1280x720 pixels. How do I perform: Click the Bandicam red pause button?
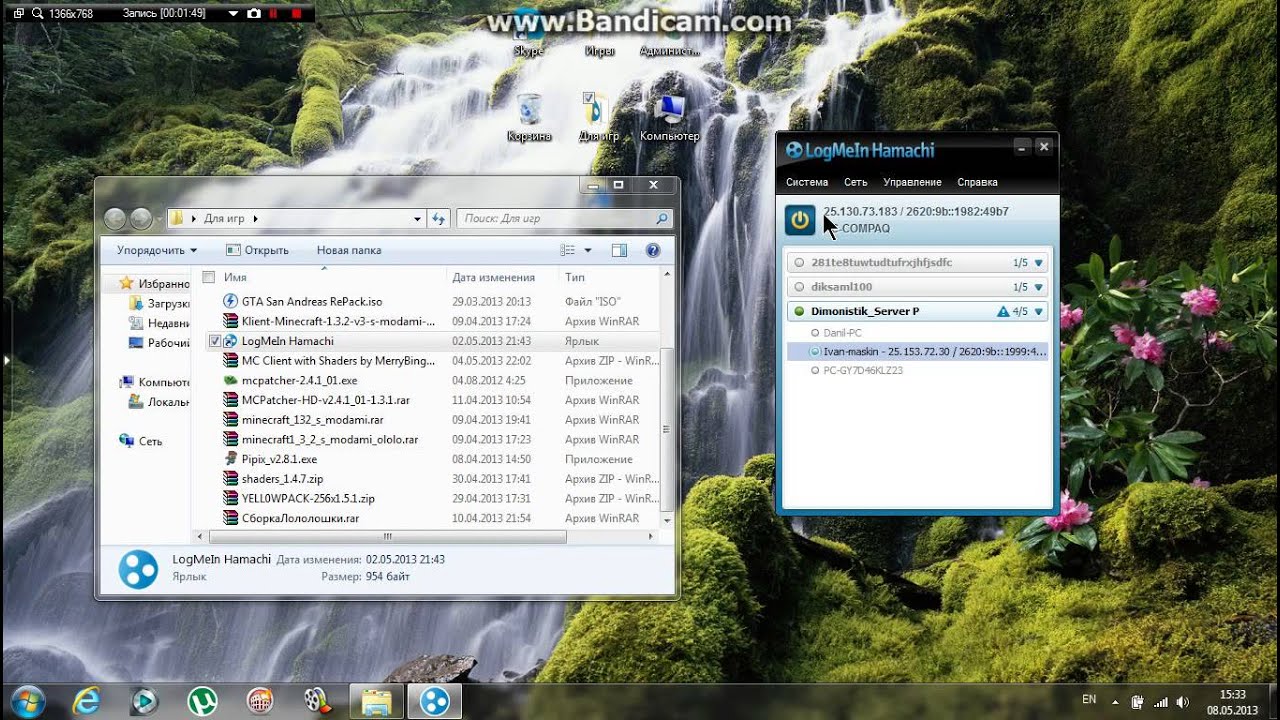click(273, 14)
